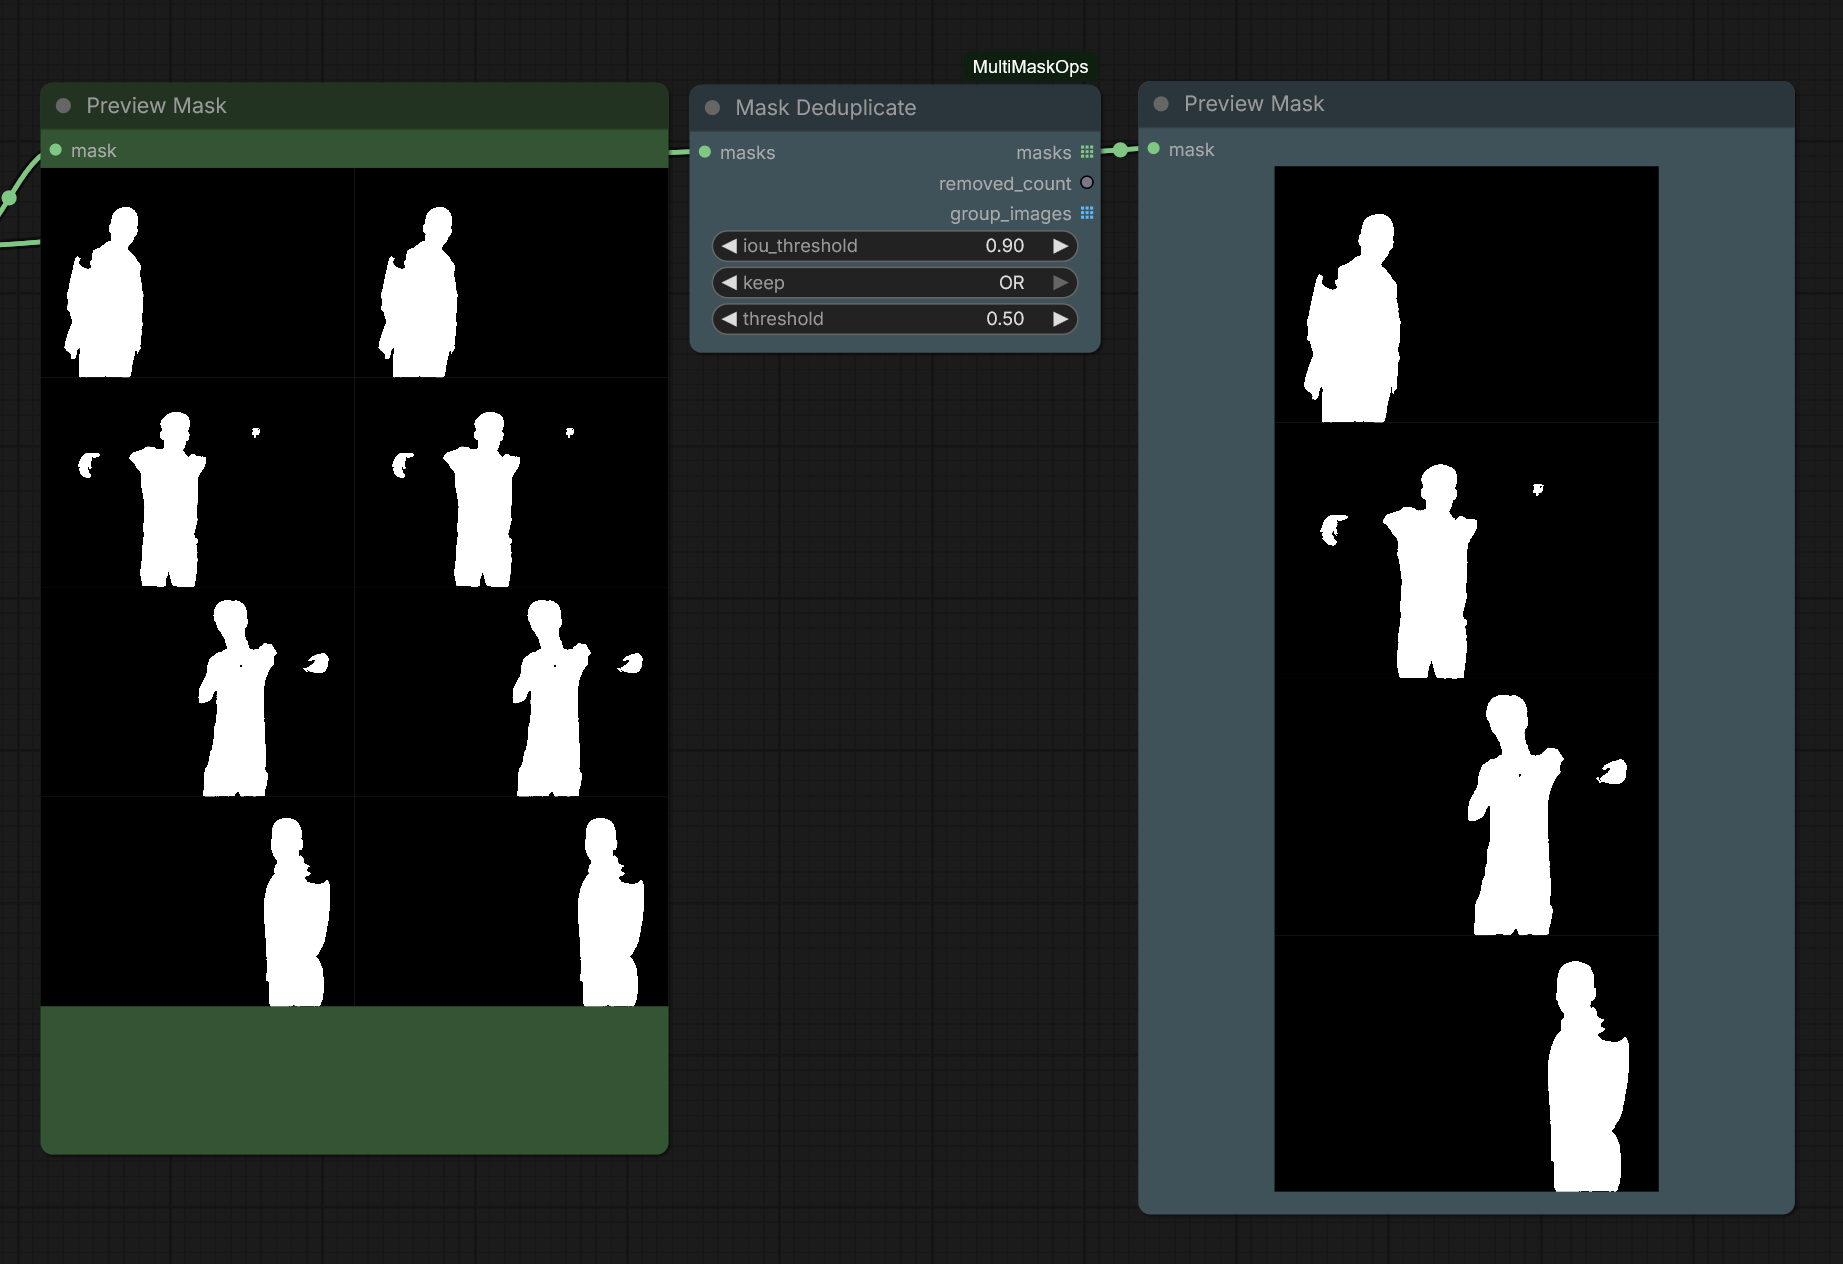Decrease threshold with left arrow
The width and height of the screenshot is (1843, 1264).
pos(729,319)
